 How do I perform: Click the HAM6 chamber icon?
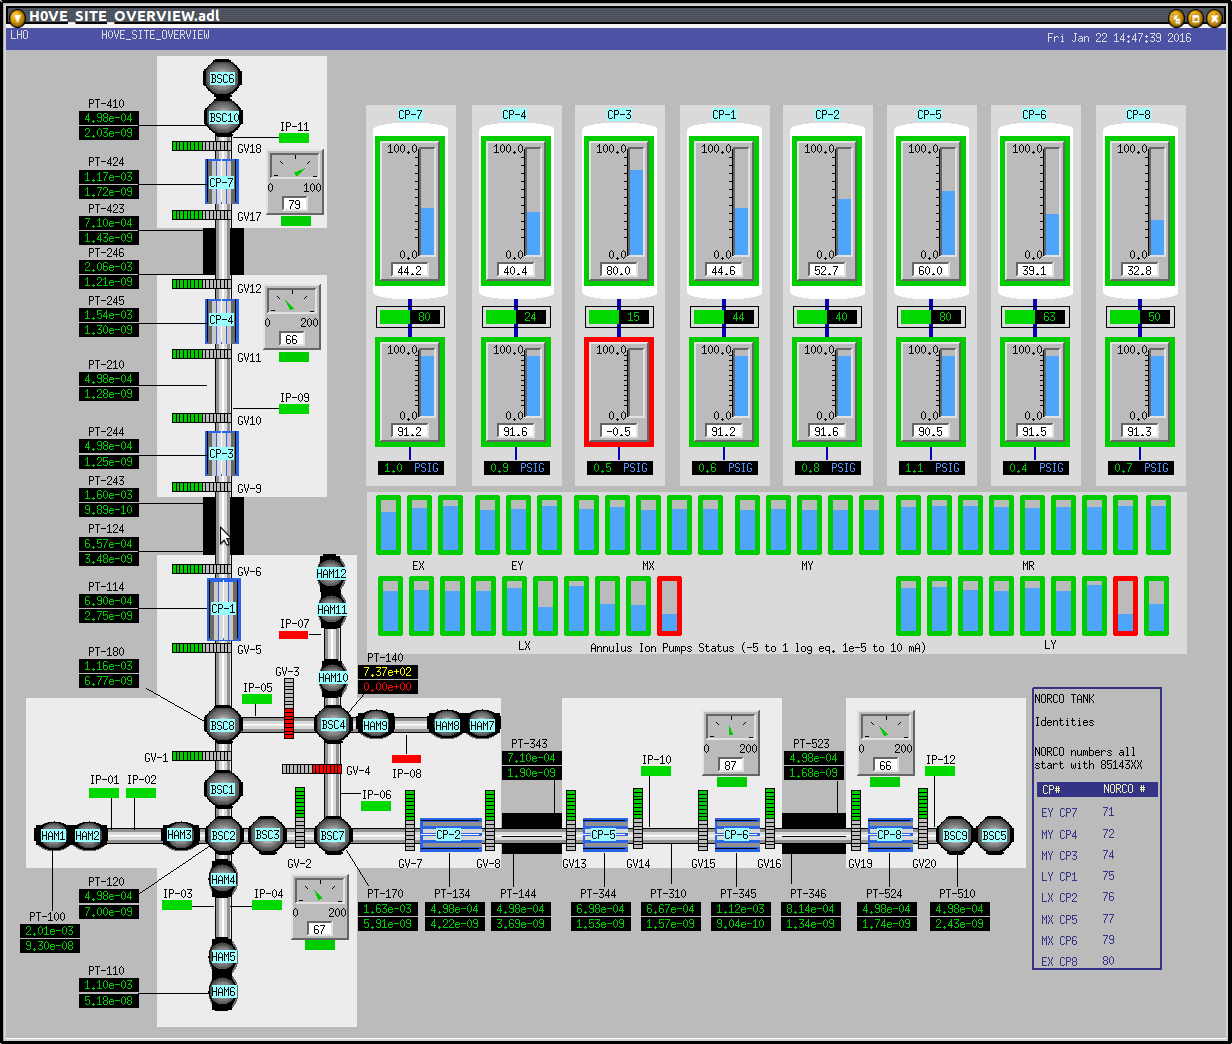click(x=223, y=992)
